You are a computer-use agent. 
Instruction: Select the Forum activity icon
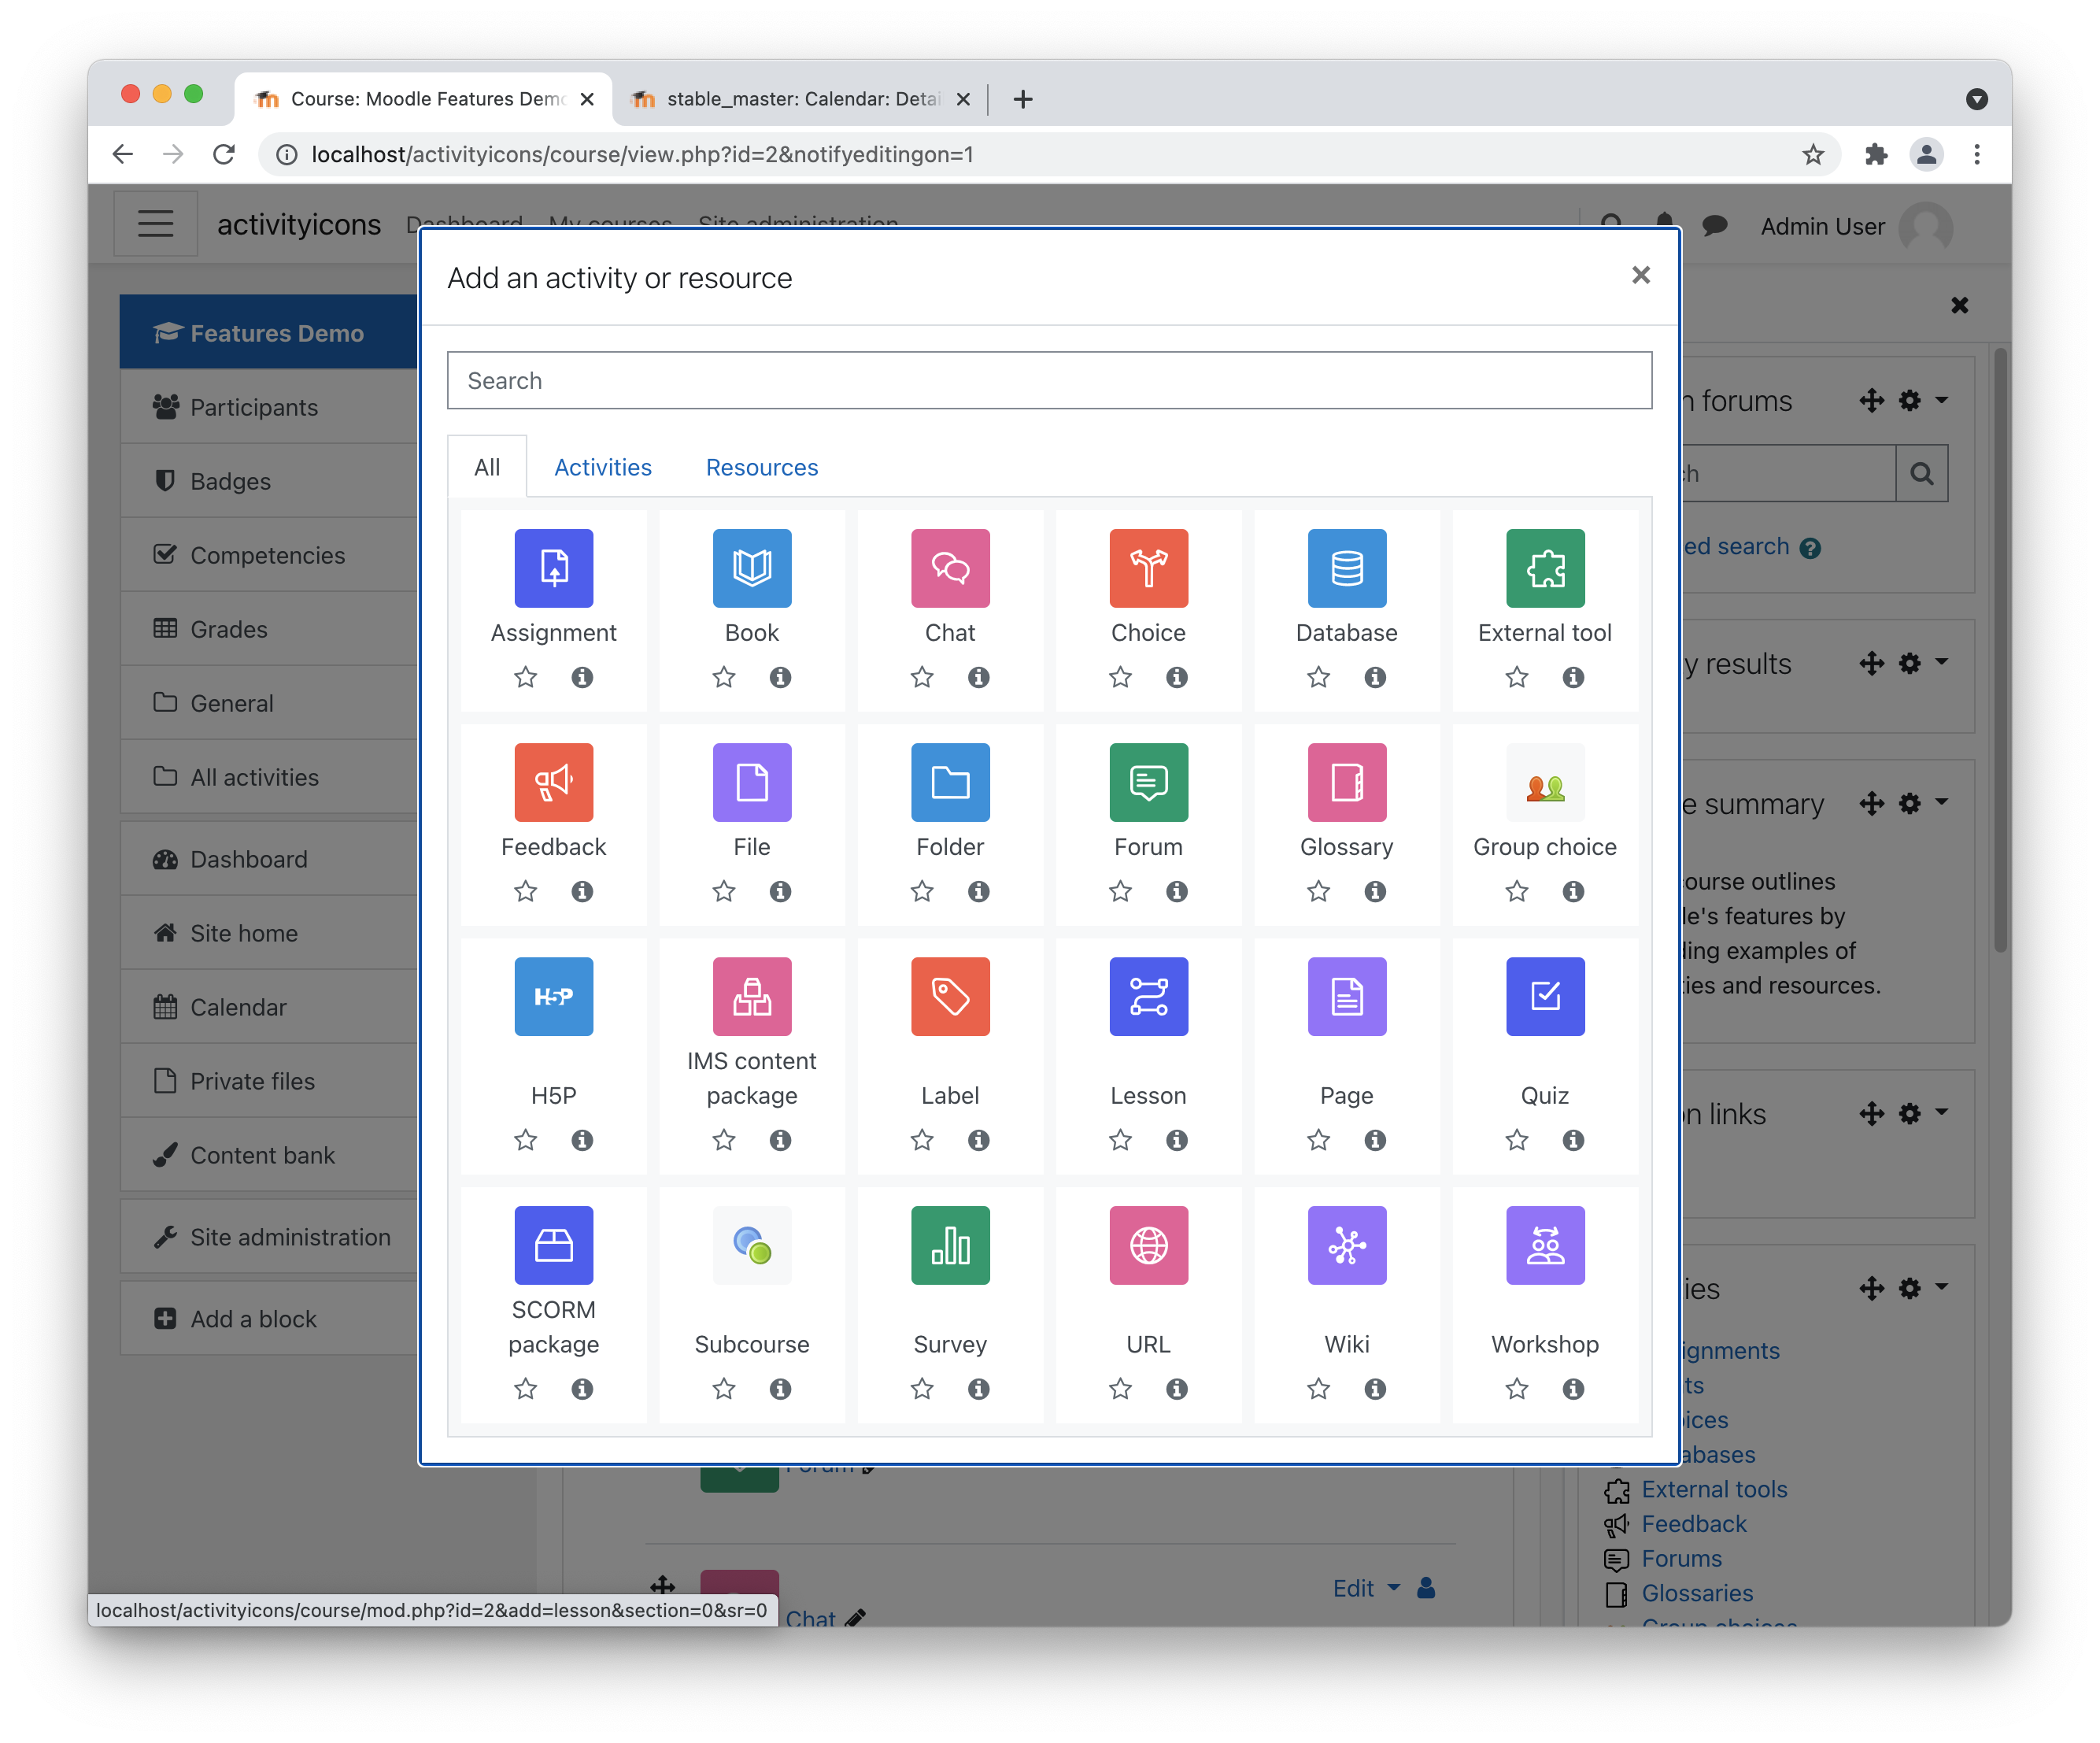click(x=1148, y=782)
